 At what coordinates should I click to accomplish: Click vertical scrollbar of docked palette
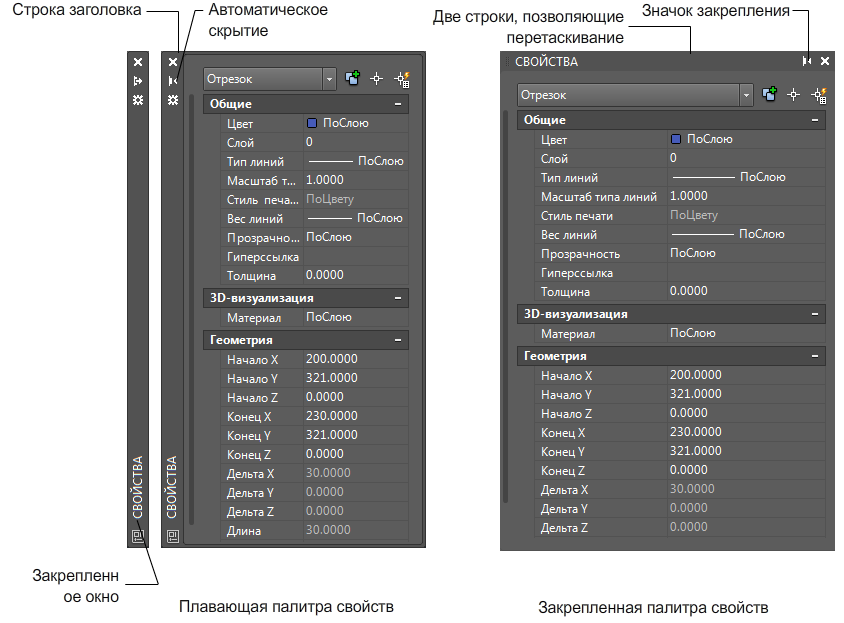[505, 307]
